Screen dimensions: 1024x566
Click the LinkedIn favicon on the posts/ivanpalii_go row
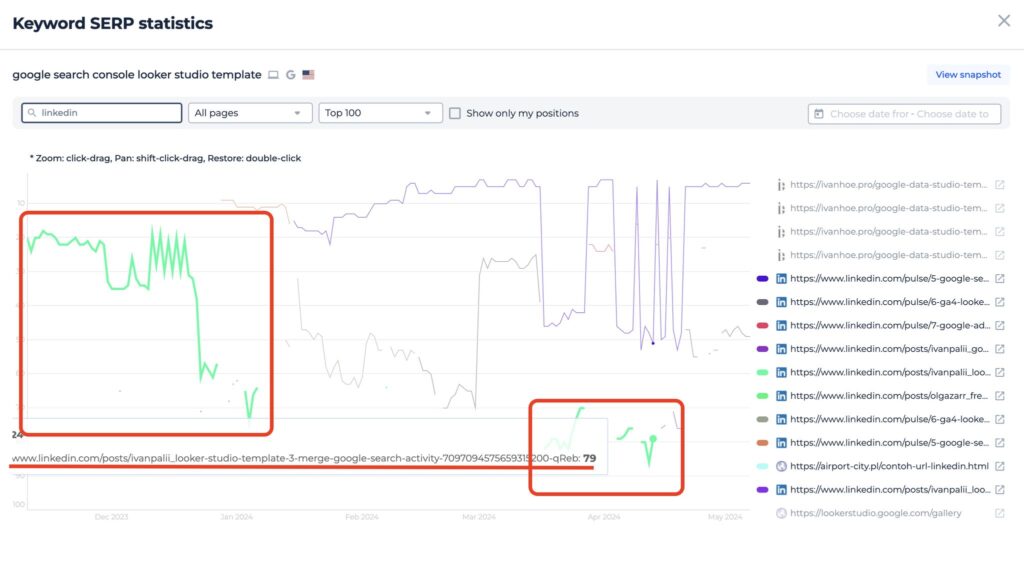click(781, 349)
